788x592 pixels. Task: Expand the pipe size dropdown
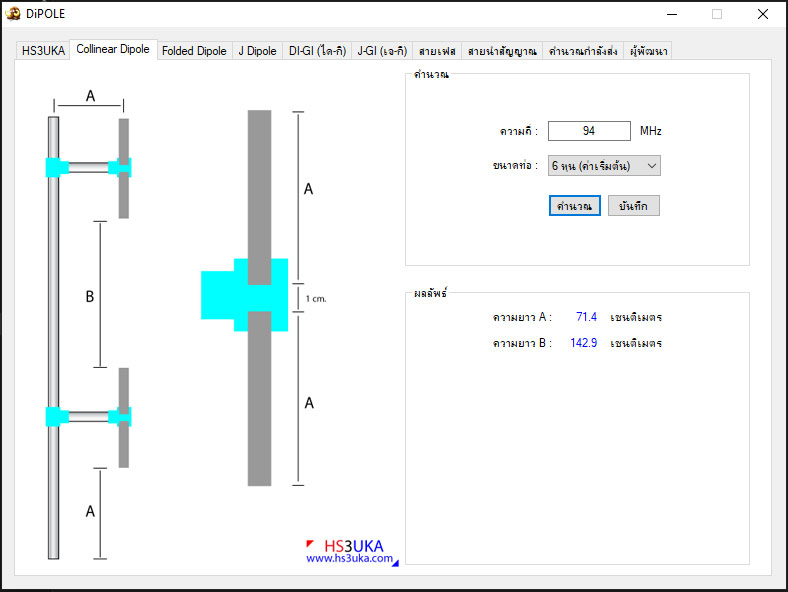point(604,166)
